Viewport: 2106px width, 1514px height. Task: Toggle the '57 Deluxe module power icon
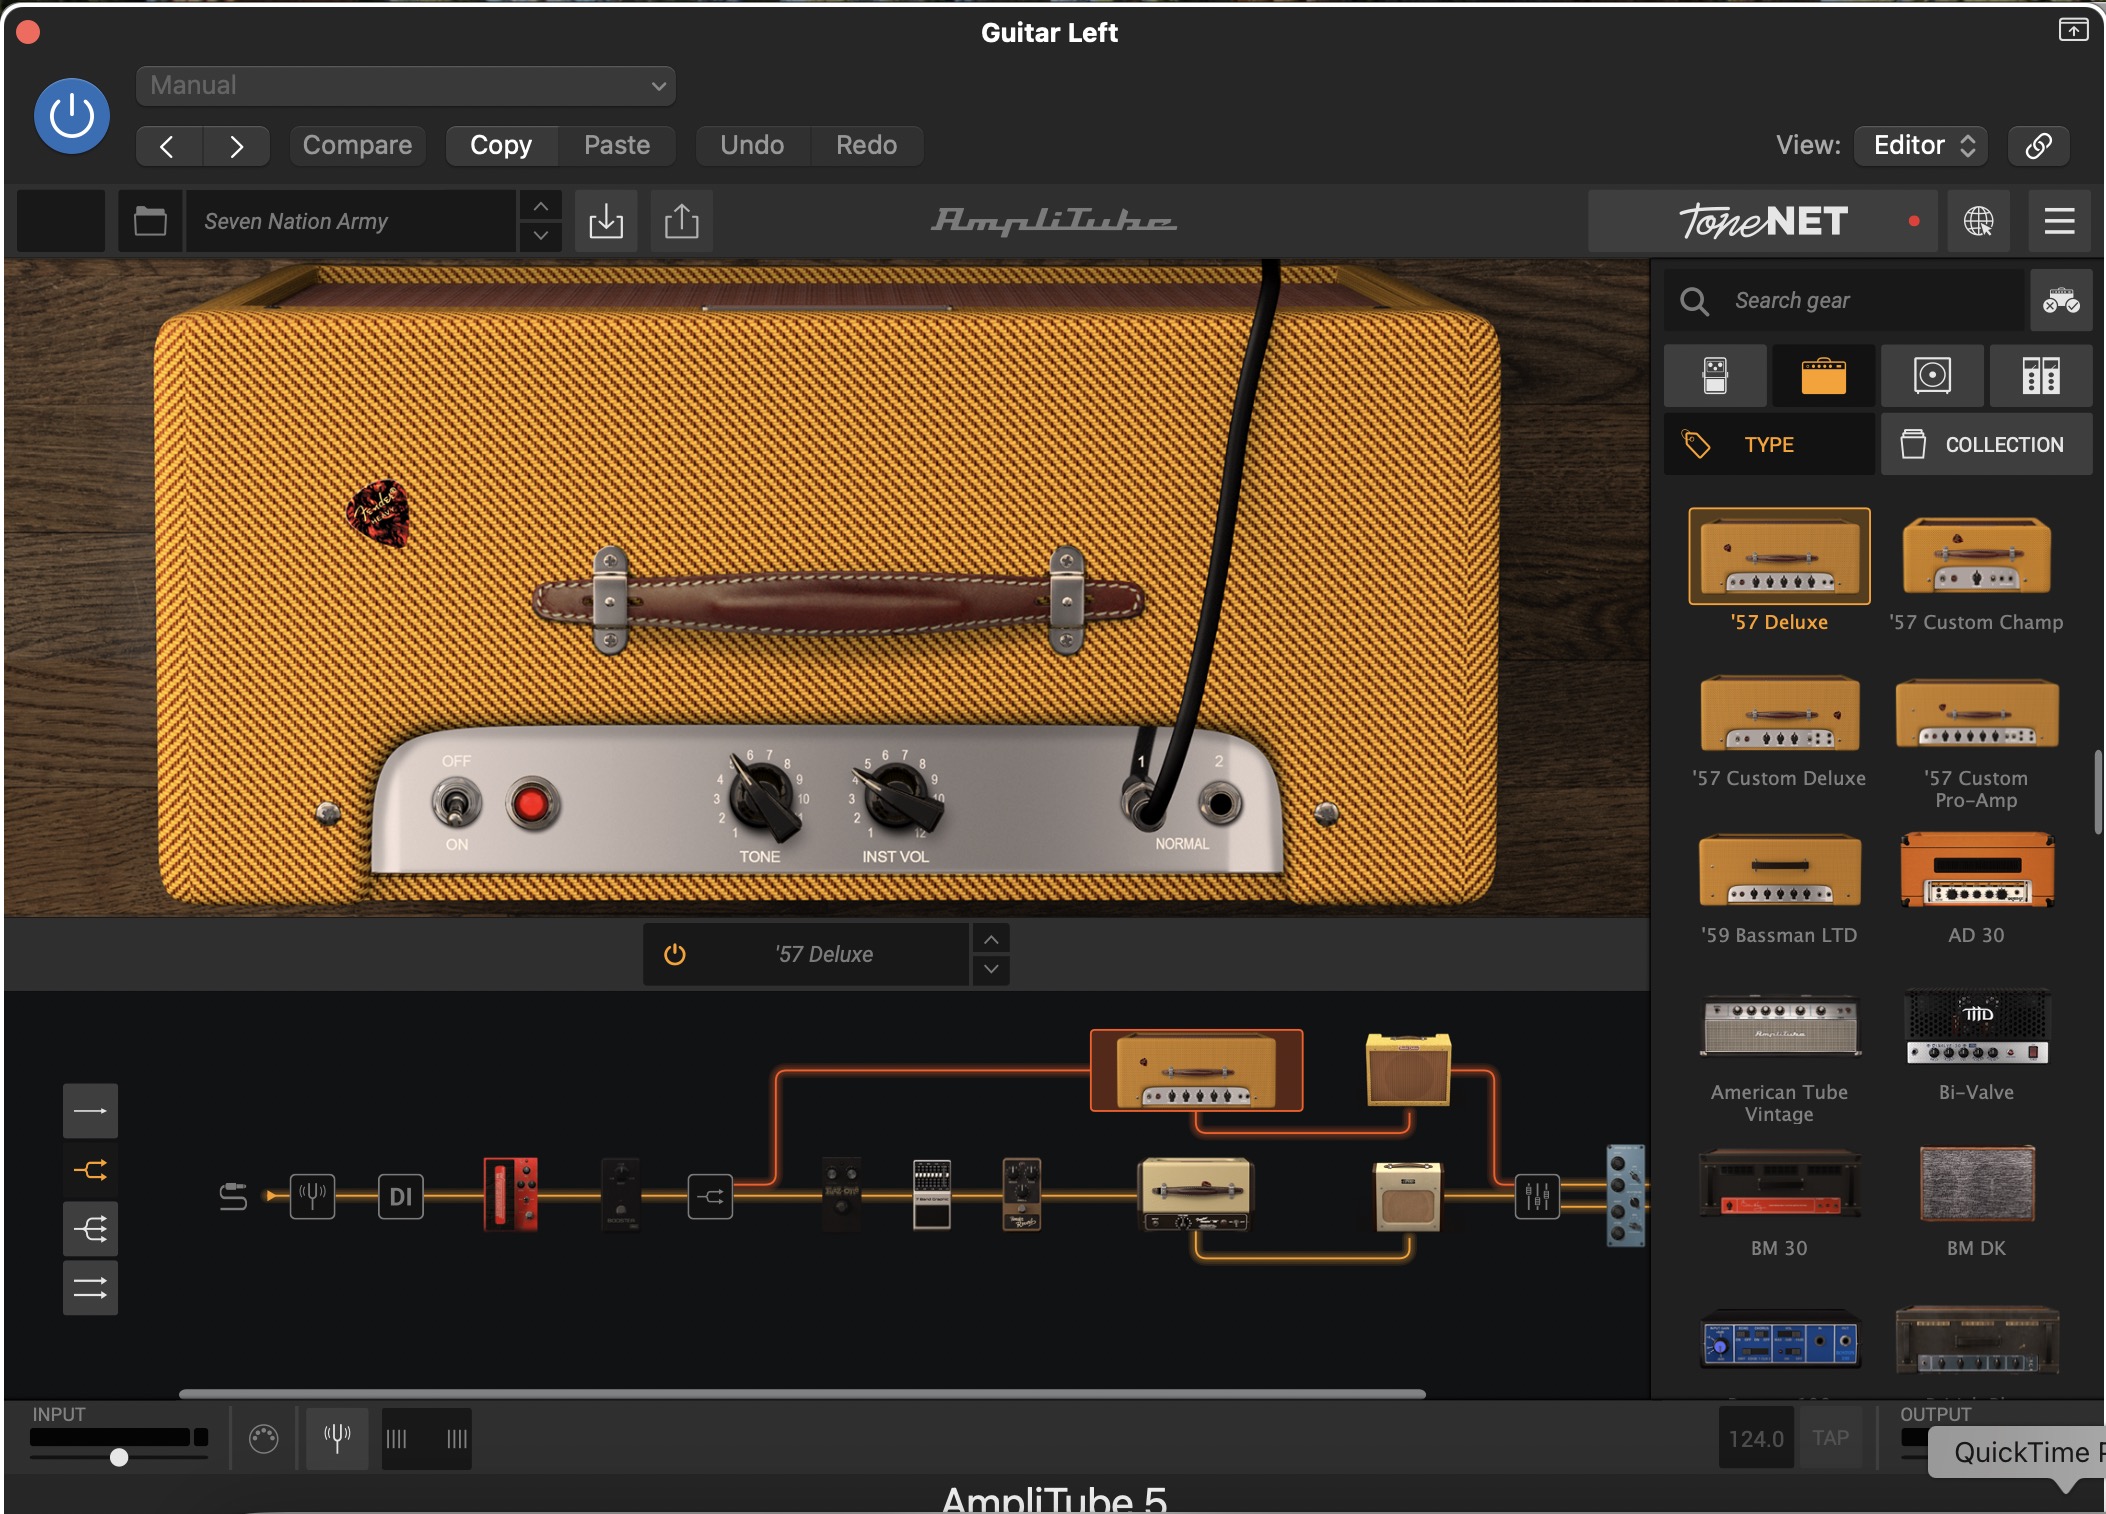[675, 955]
